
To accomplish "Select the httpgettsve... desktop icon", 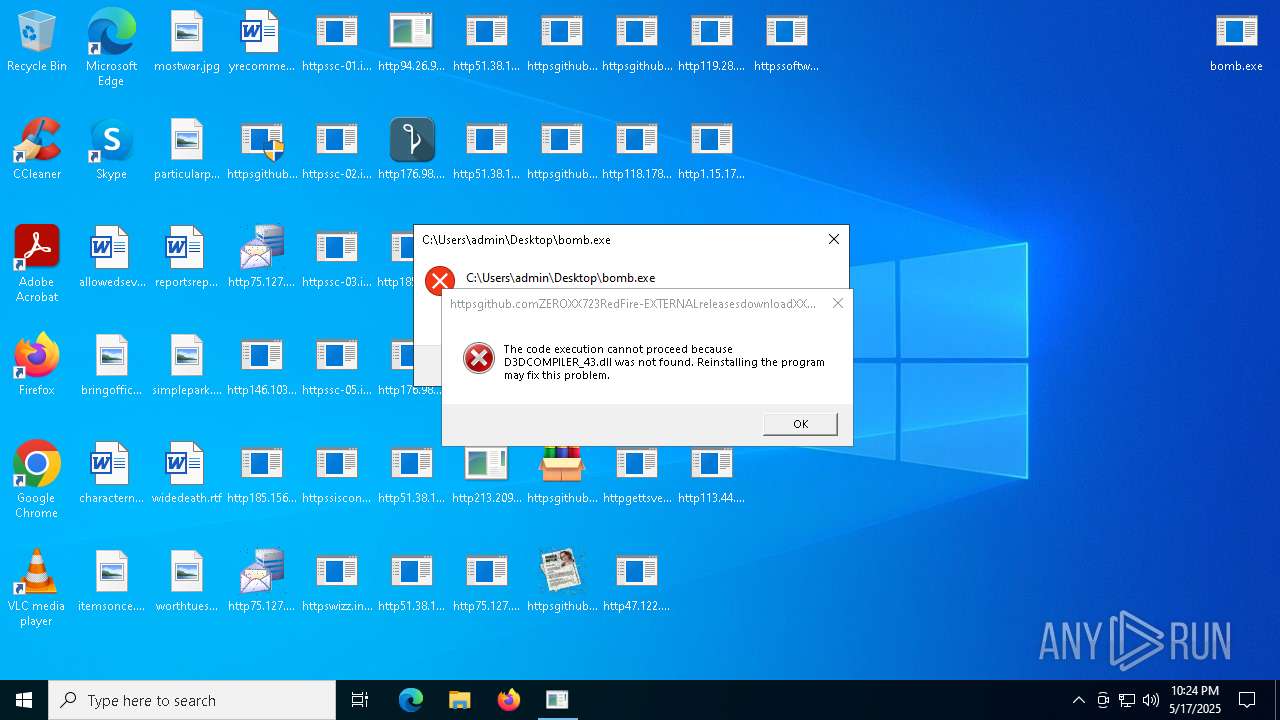I will tap(637, 474).
